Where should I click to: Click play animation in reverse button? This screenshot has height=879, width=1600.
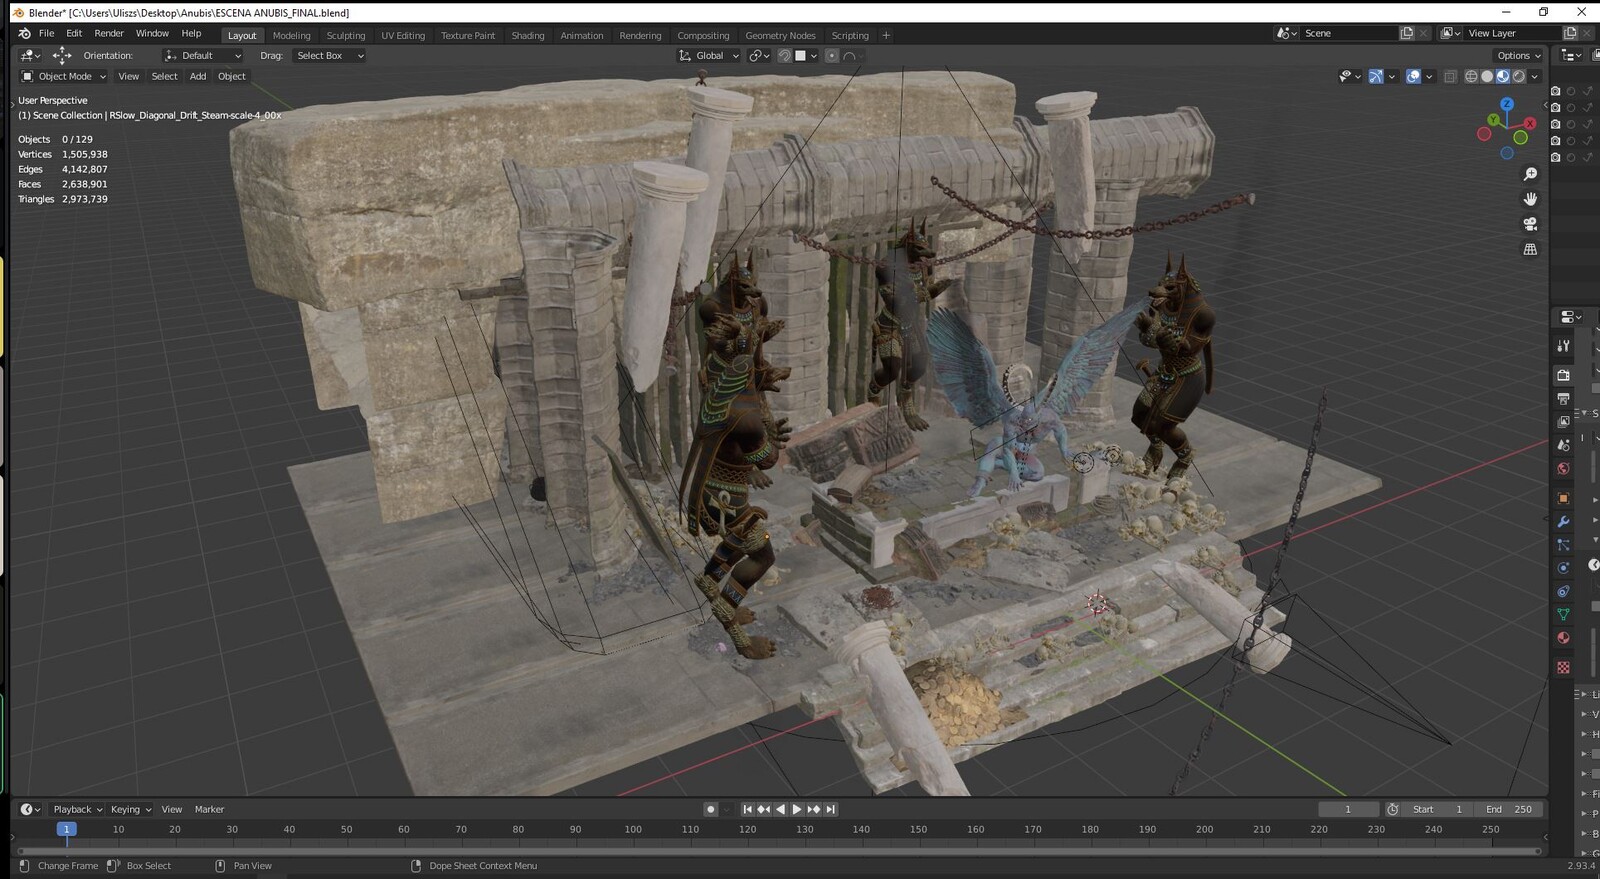780,809
